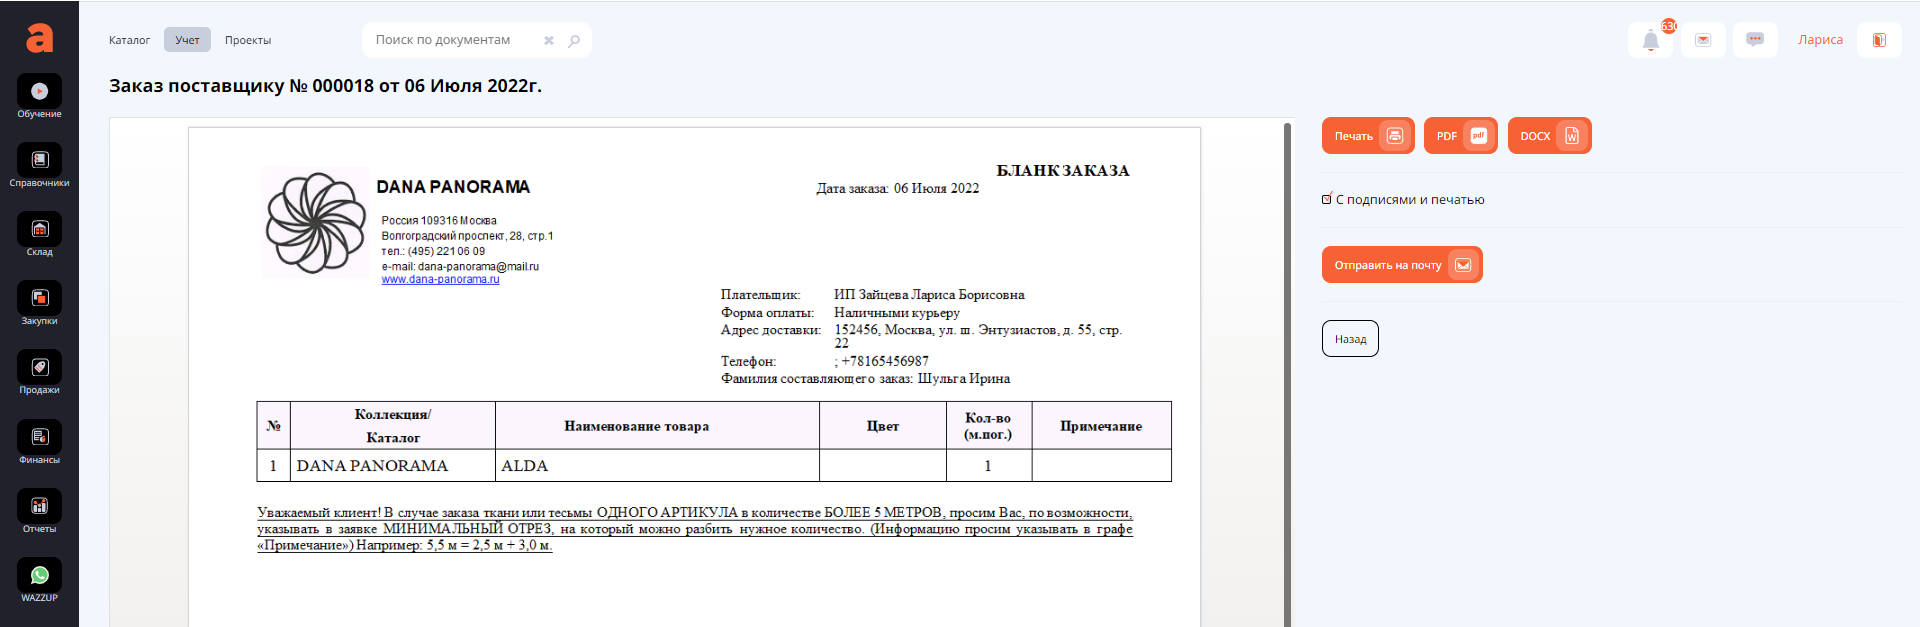Open the Отчеты reports section
Image resolution: width=1920 pixels, height=627 pixels.
(39, 511)
